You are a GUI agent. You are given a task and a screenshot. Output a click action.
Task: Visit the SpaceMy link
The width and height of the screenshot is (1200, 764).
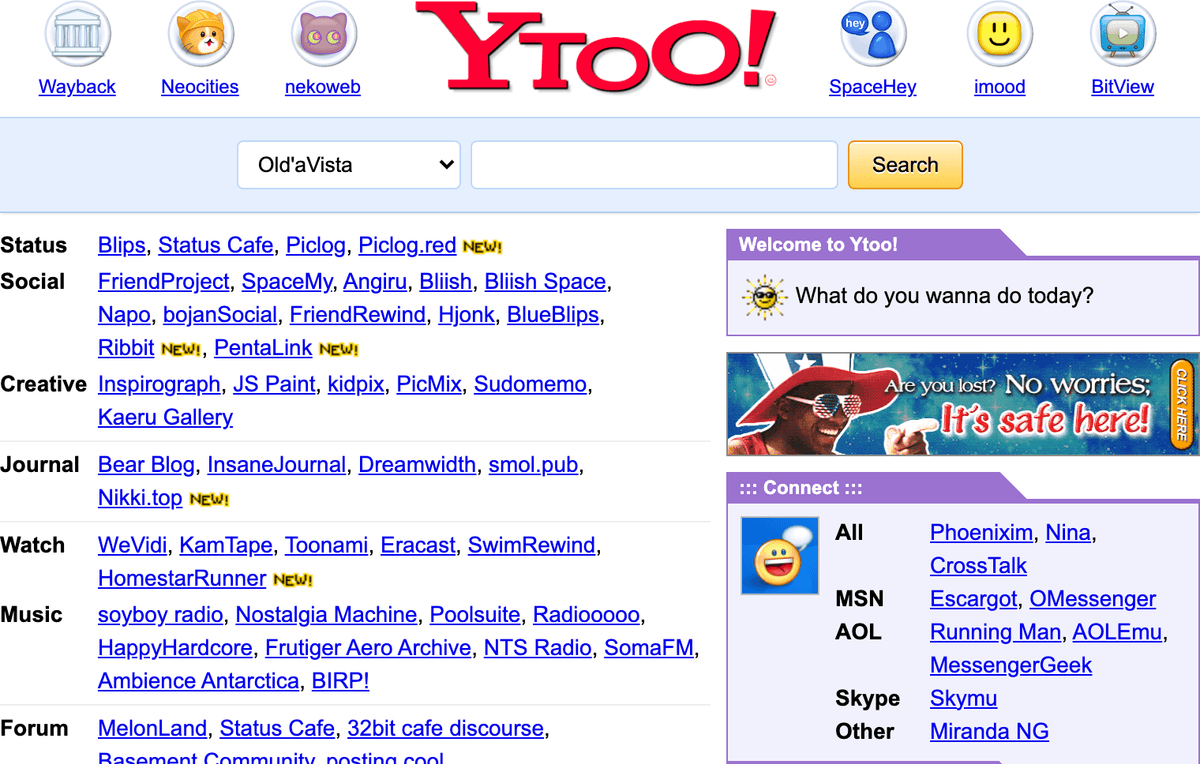[286, 282]
